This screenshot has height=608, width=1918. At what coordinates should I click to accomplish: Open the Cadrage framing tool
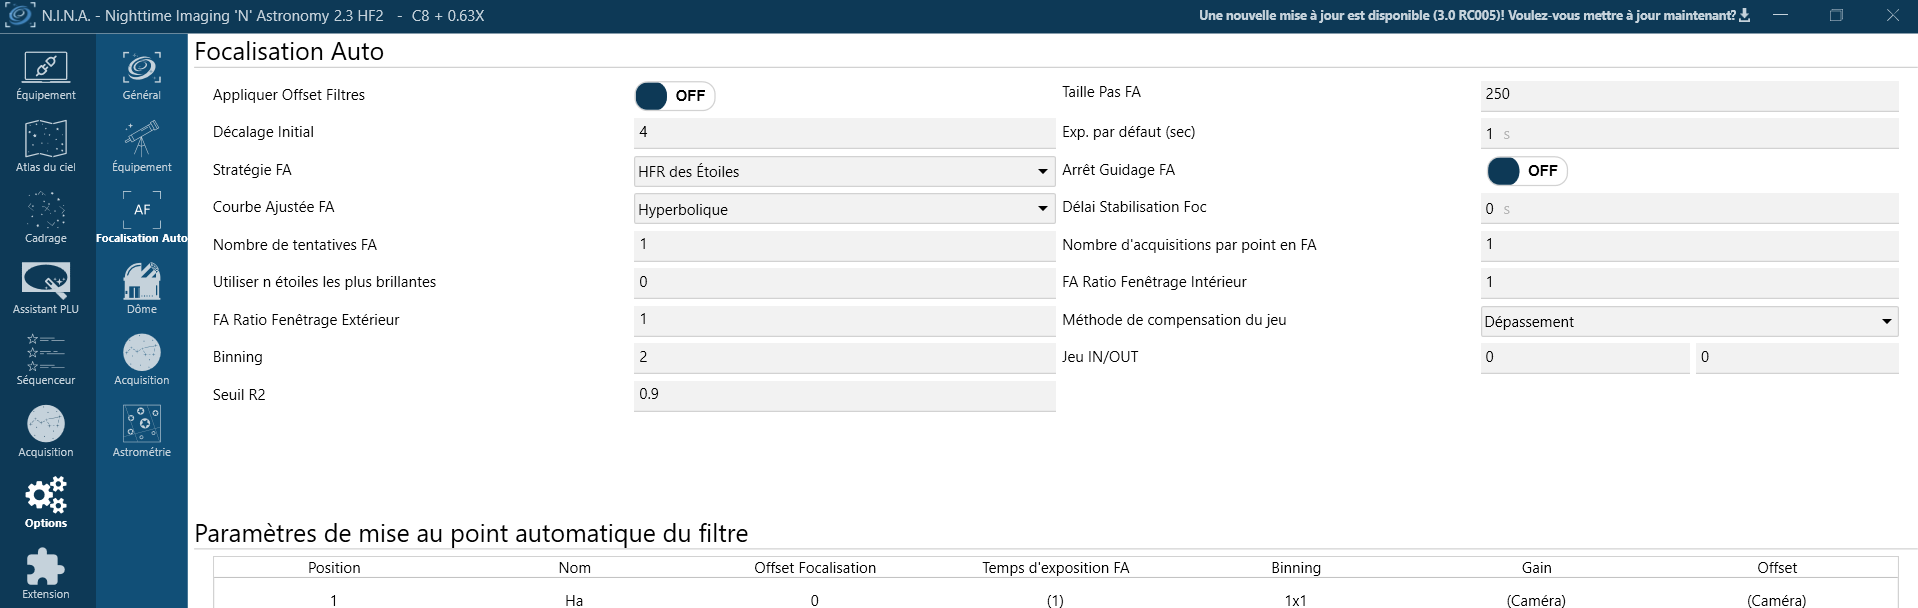pyautogui.click(x=46, y=217)
